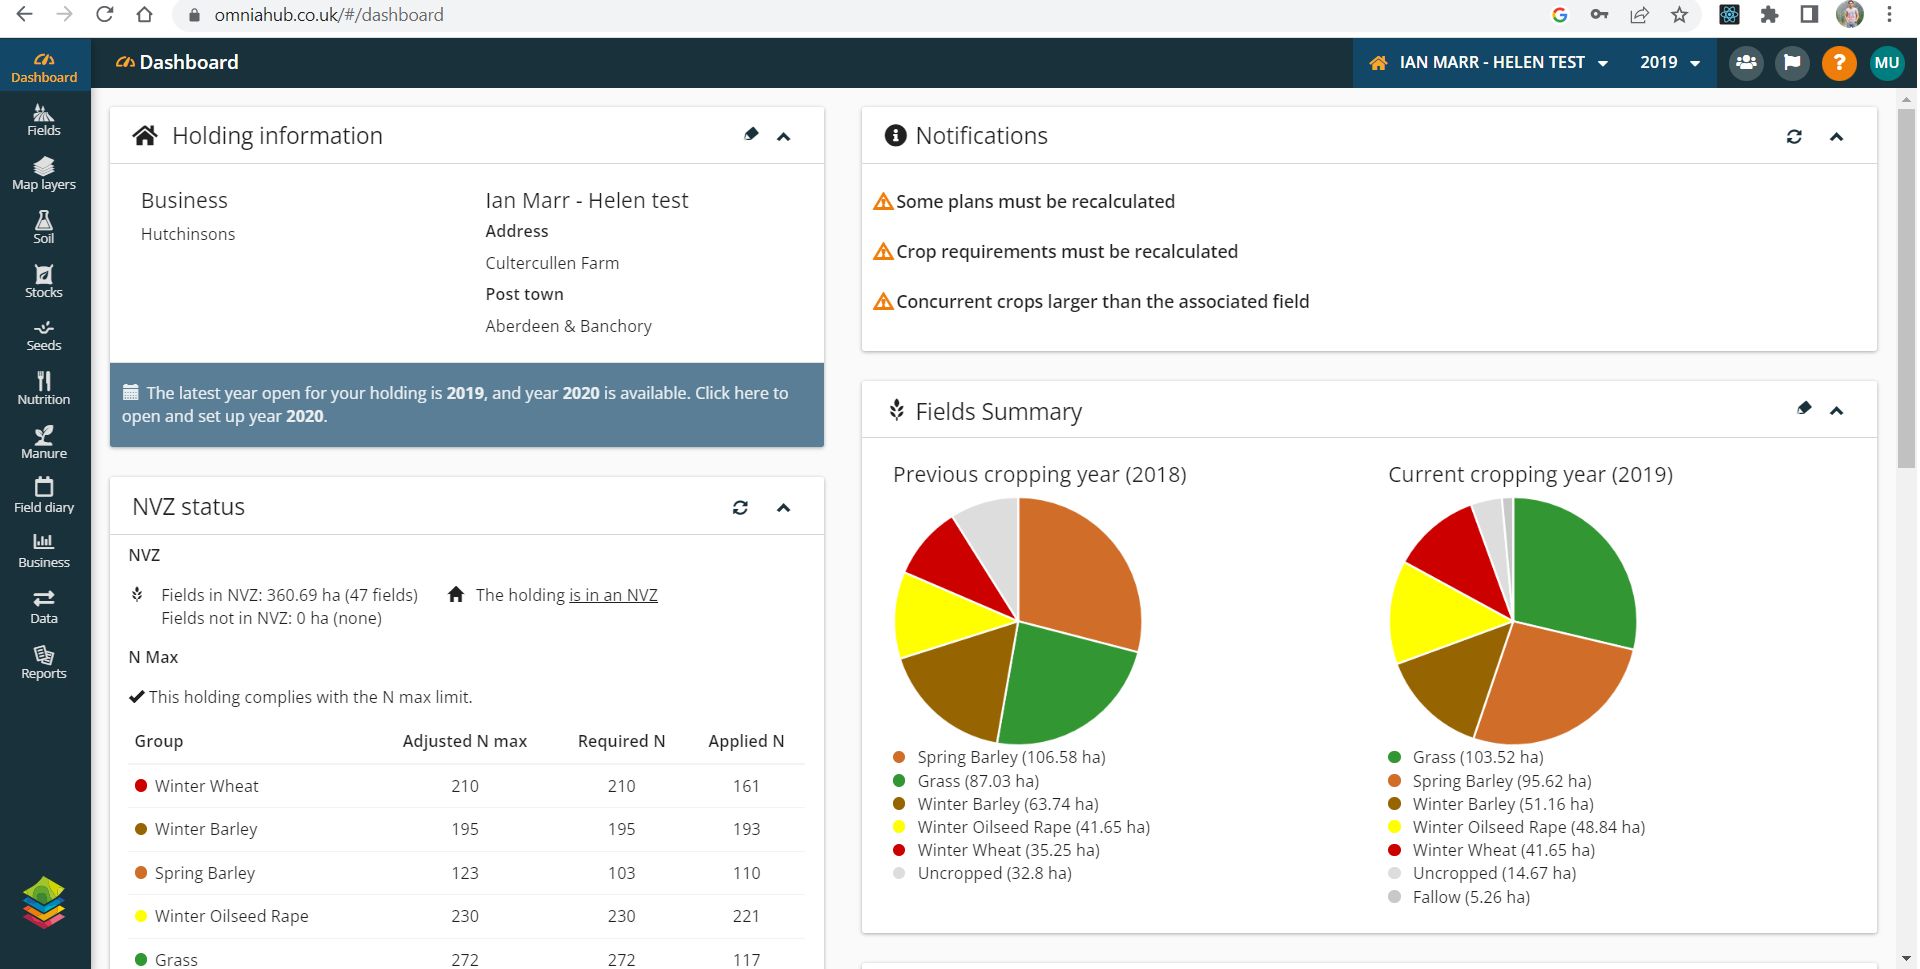Open the Stocks section

(44, 282)
